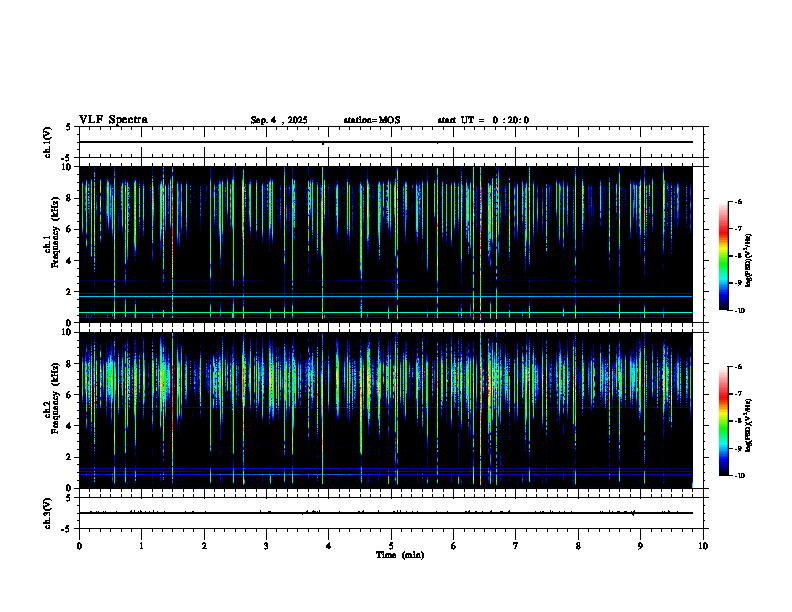792x612 pixels.
Task: Click the '5' tick label on time axis
Action: click(391, 546)
